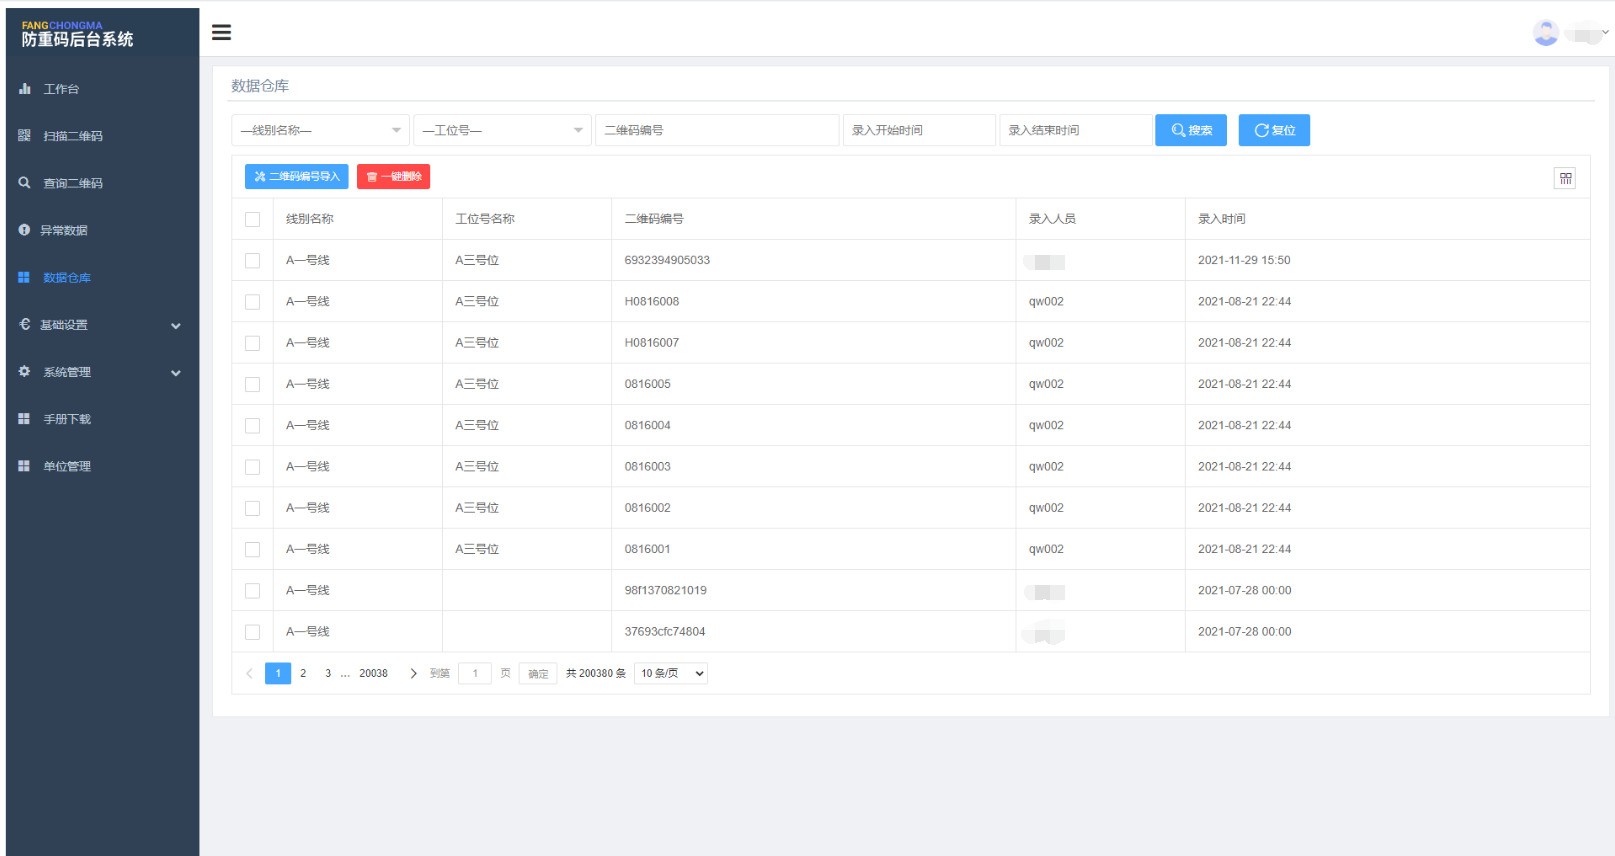
Task: Click the user avatar icon
Action: 1545,33
